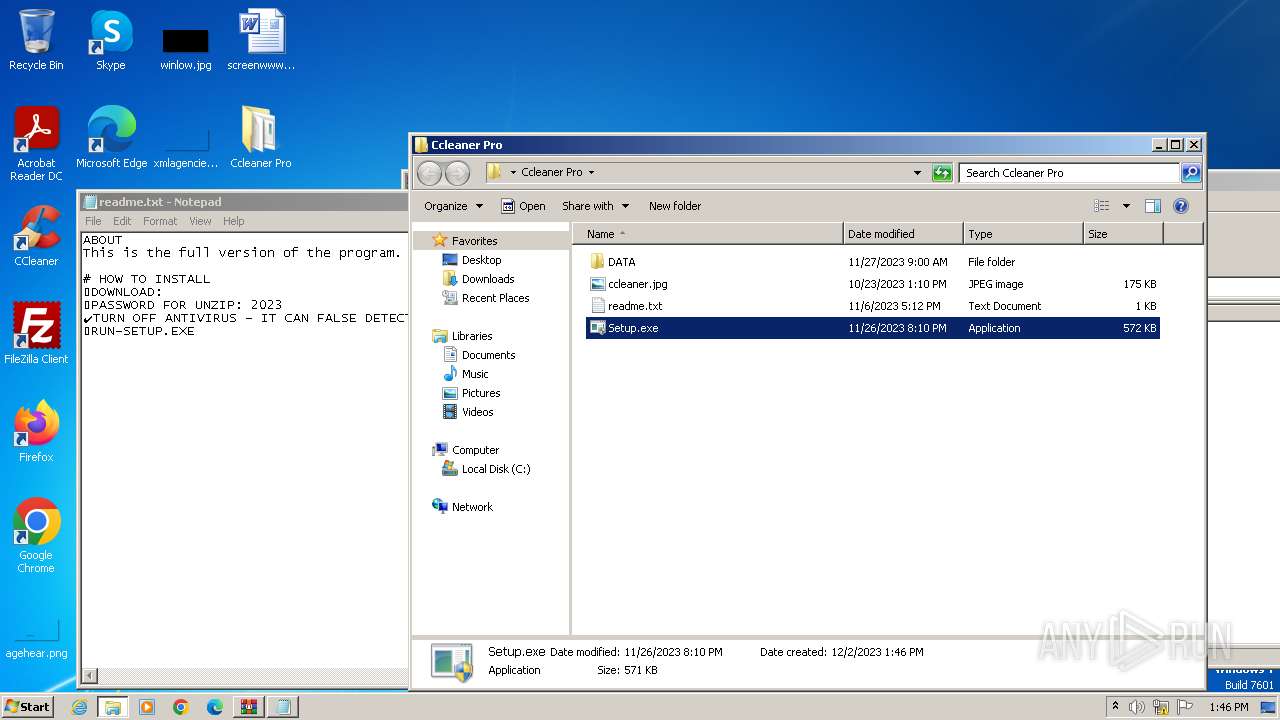
Task: Open the Help menu in Notepad
Action: coord(234,221)
